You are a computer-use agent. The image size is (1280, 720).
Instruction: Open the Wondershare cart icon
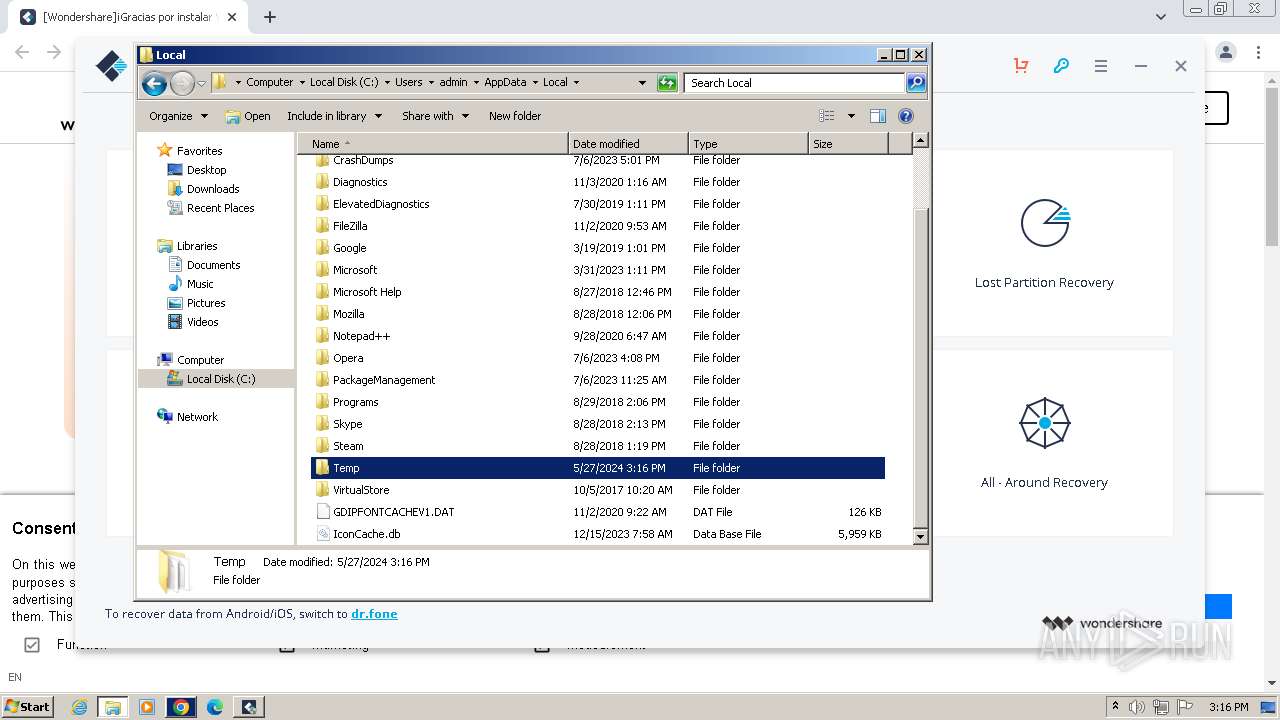point(1021,66)
